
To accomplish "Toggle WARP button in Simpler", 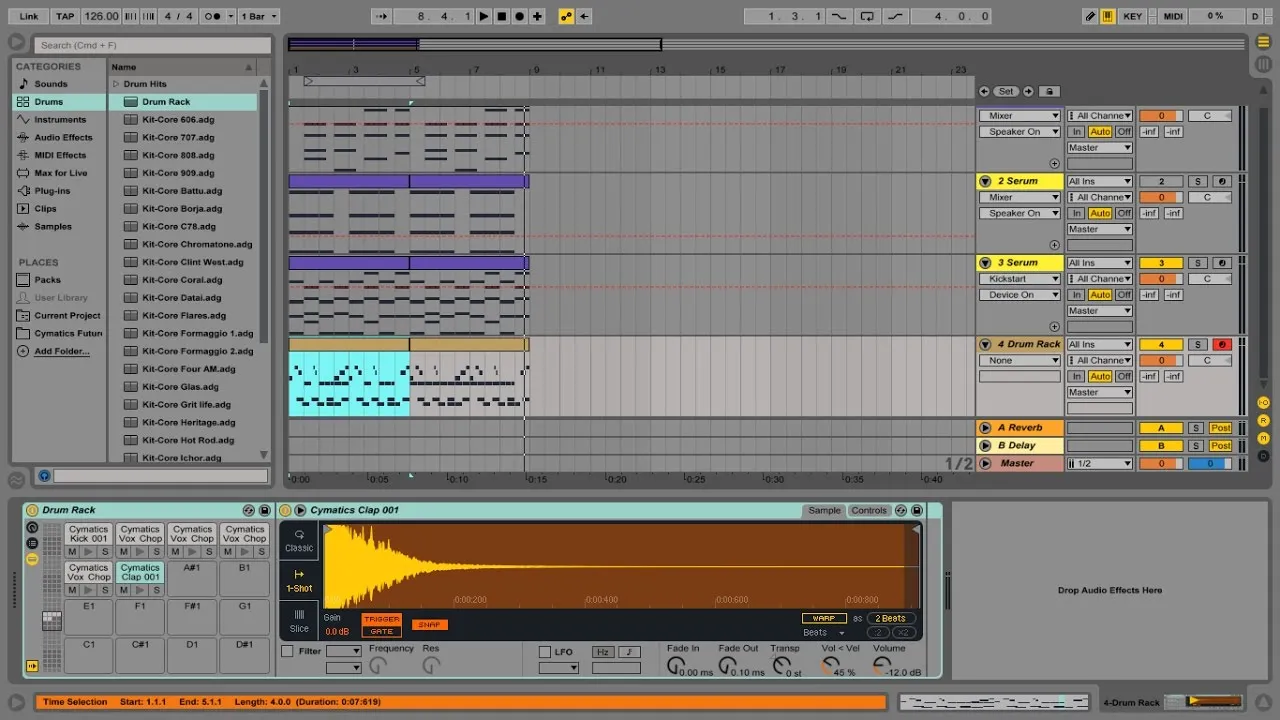I will pyautogui.click(x=824, y=618).
